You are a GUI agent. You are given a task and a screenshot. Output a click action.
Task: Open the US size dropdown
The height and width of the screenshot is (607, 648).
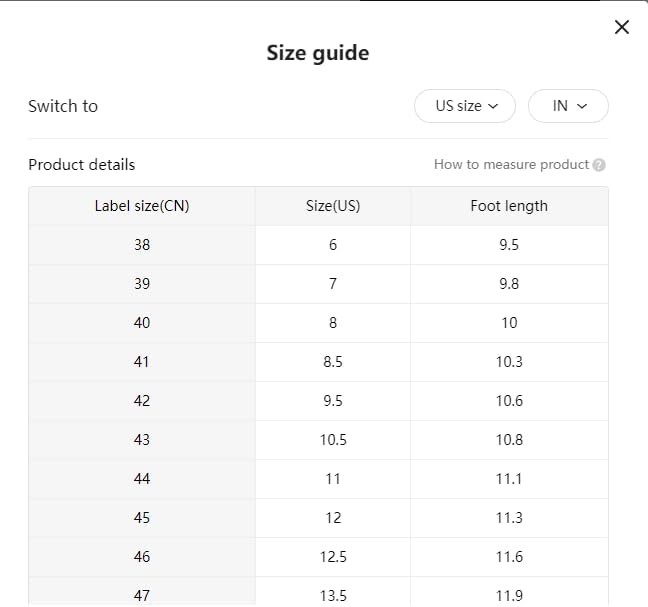465,106
